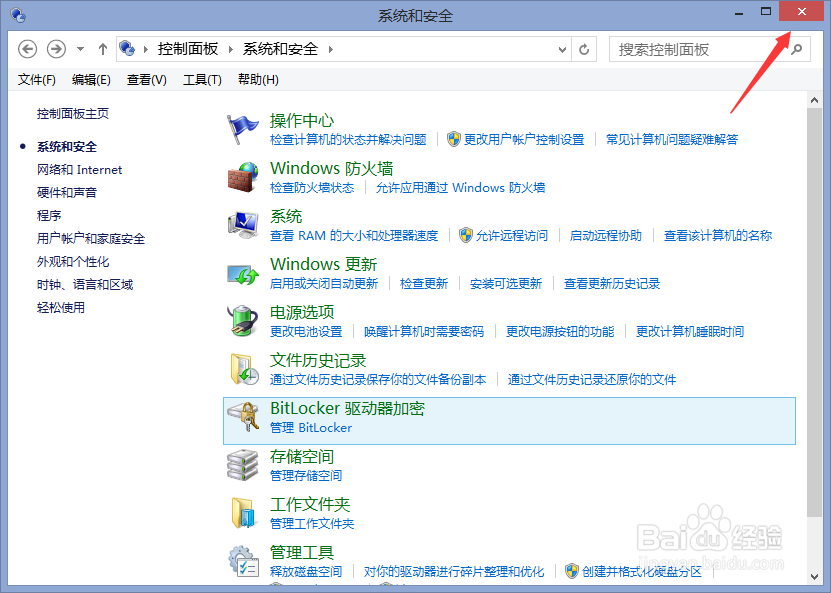Refresh the control panel view

click(x=584, y=50)
